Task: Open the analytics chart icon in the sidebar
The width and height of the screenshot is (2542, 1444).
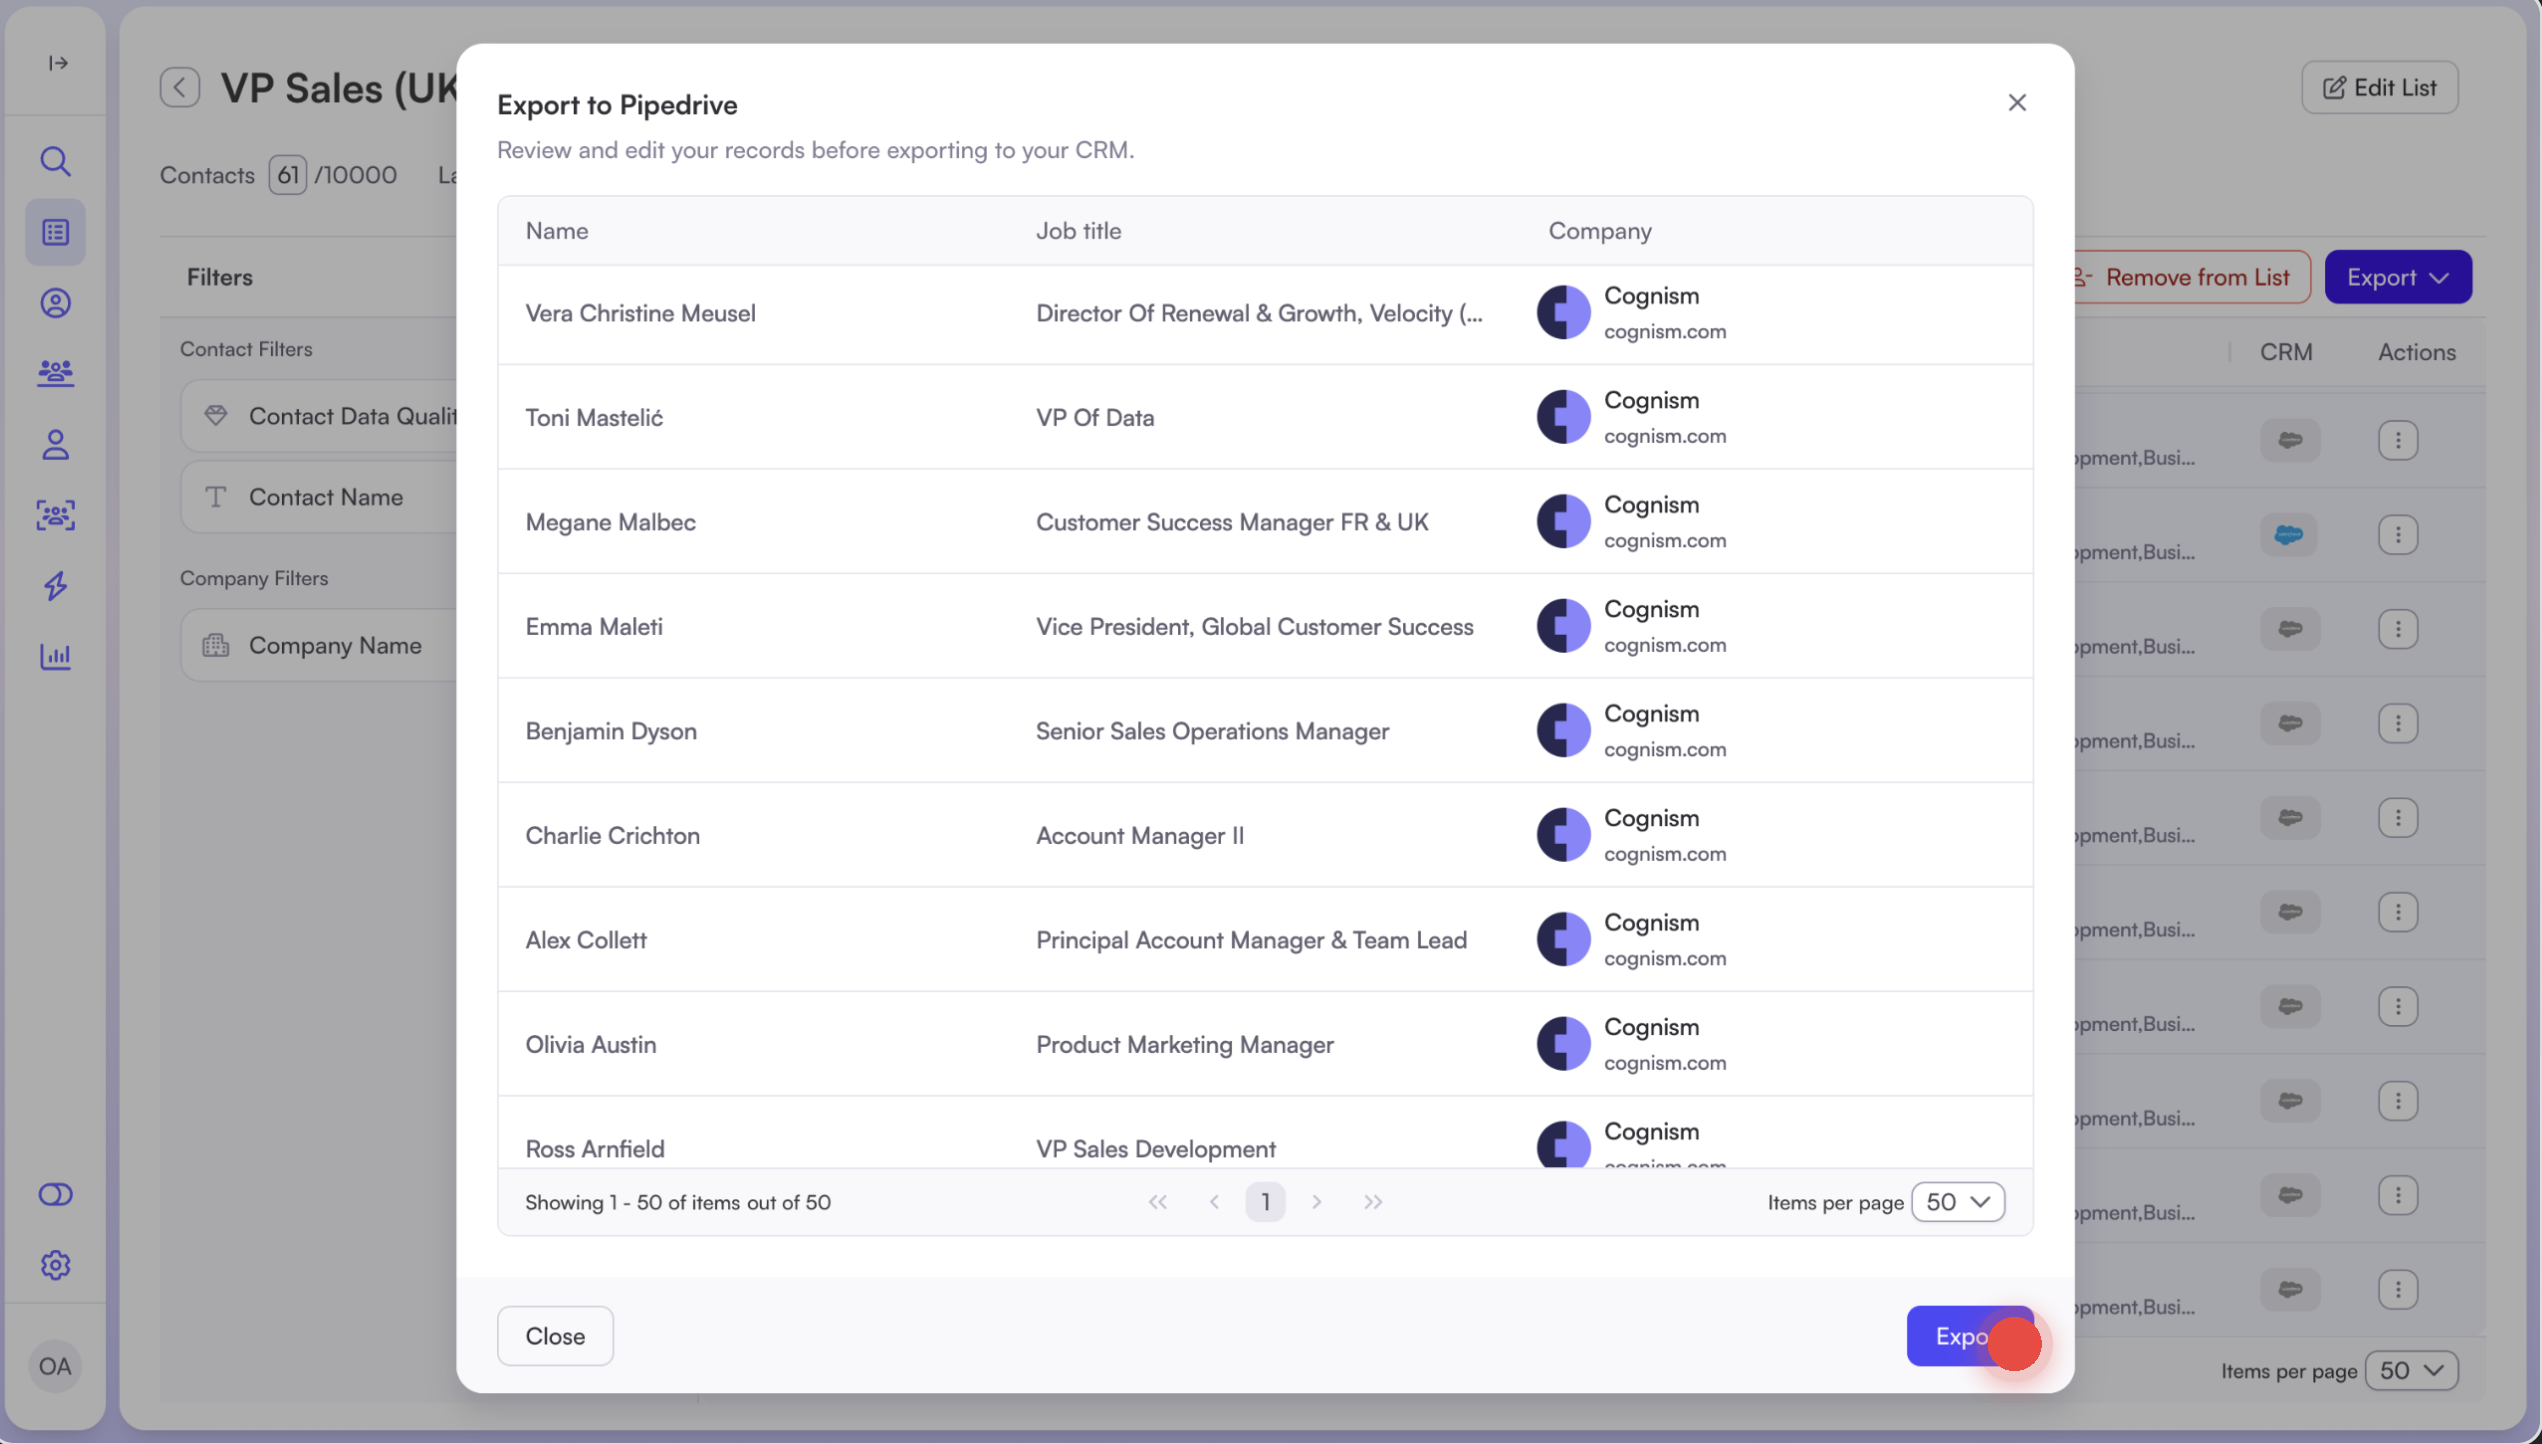Action: (55, 656)
